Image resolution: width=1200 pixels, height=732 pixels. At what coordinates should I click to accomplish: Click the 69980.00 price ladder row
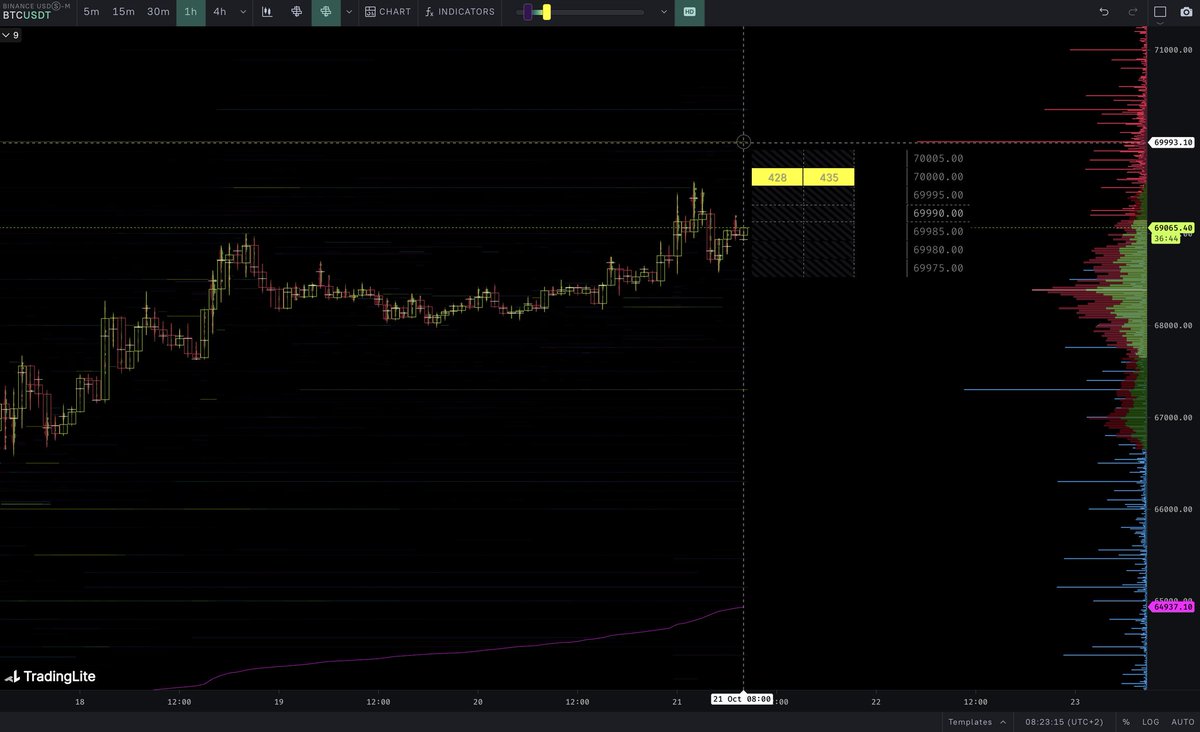938,250
